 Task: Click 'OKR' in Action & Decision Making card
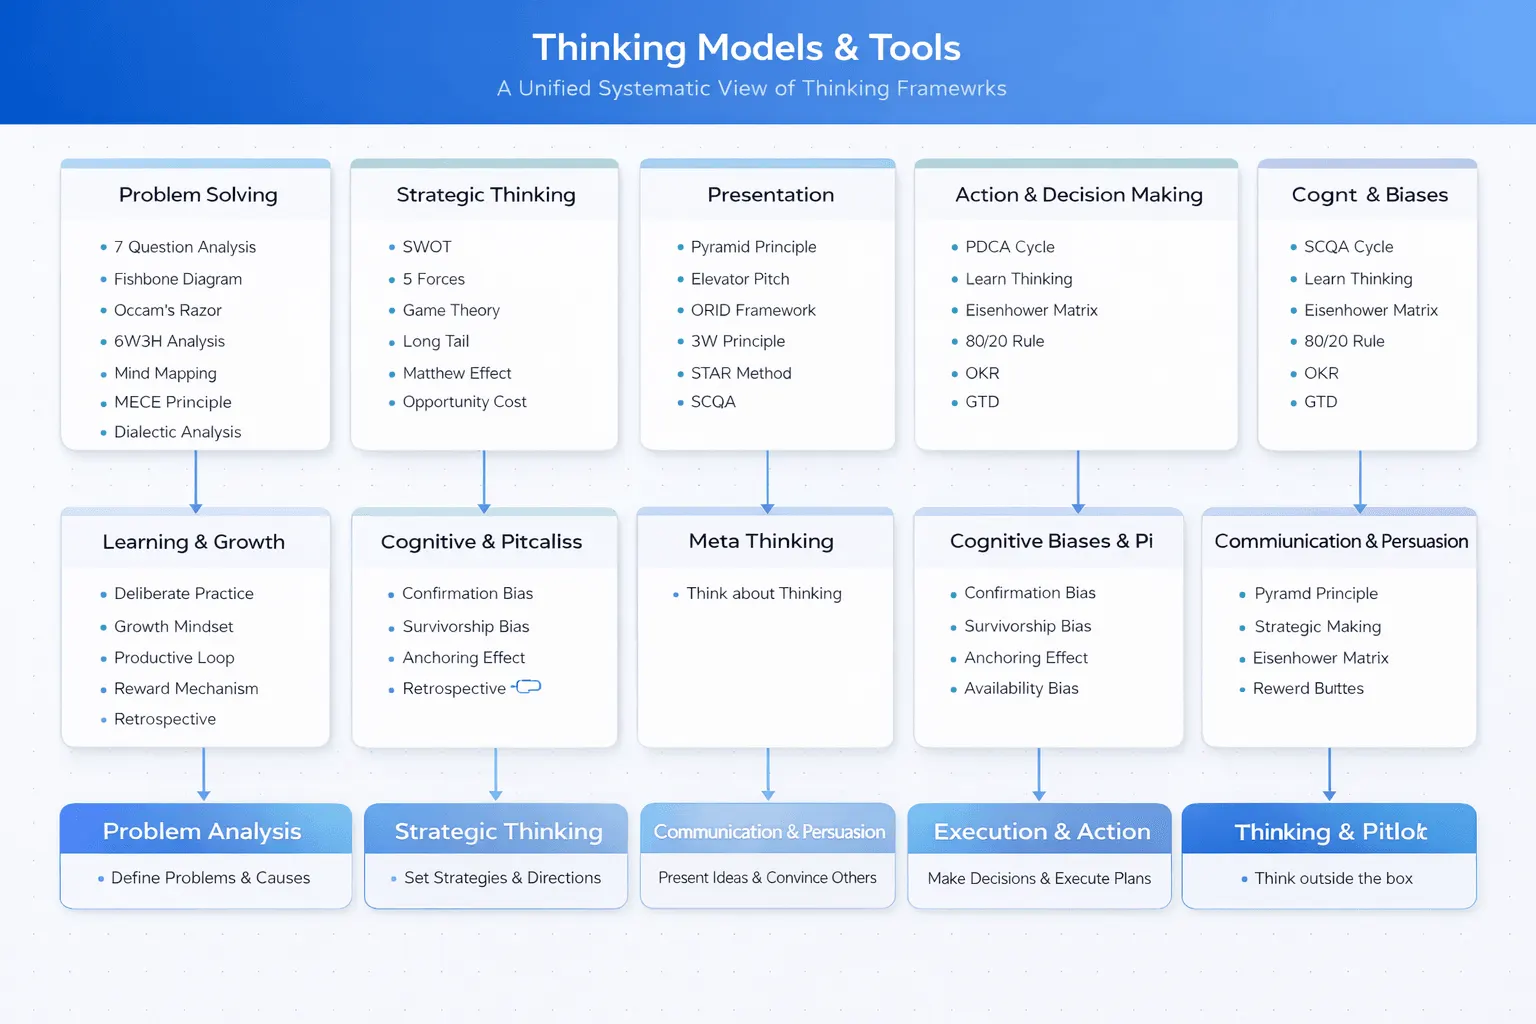pyautogui.click(x=982, y=373)
